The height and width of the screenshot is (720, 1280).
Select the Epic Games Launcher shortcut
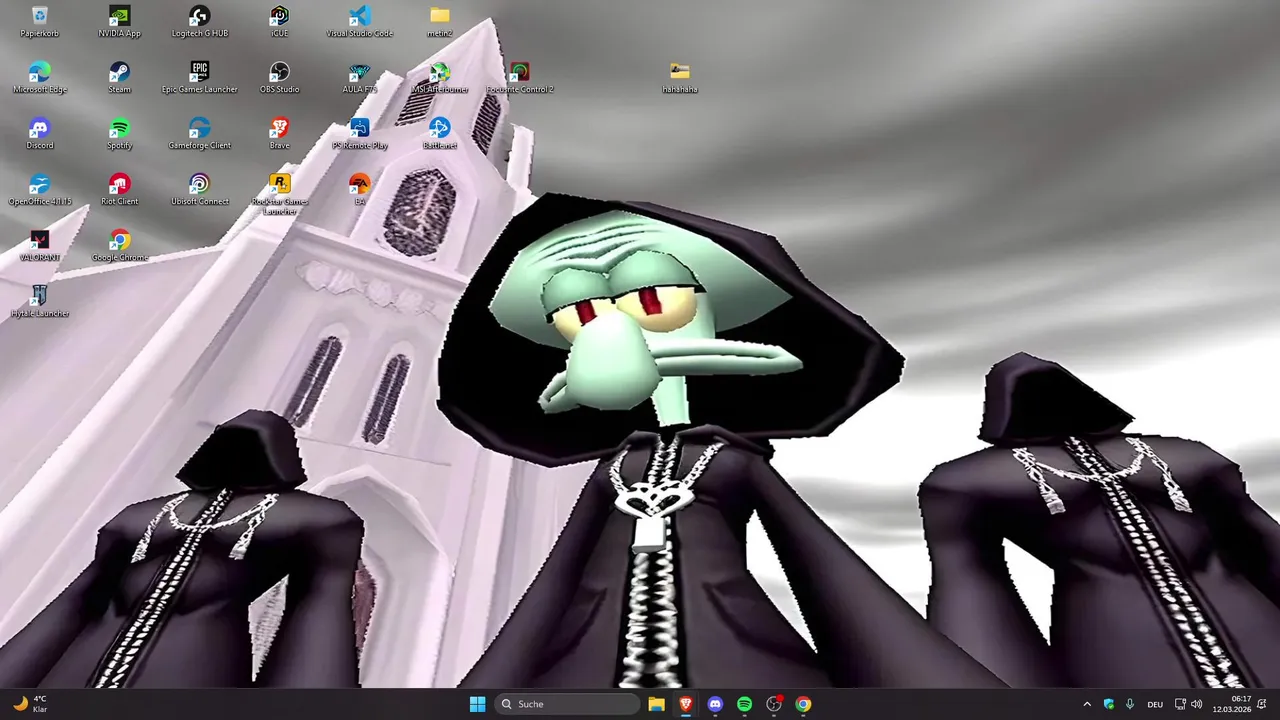pos(199,78)
